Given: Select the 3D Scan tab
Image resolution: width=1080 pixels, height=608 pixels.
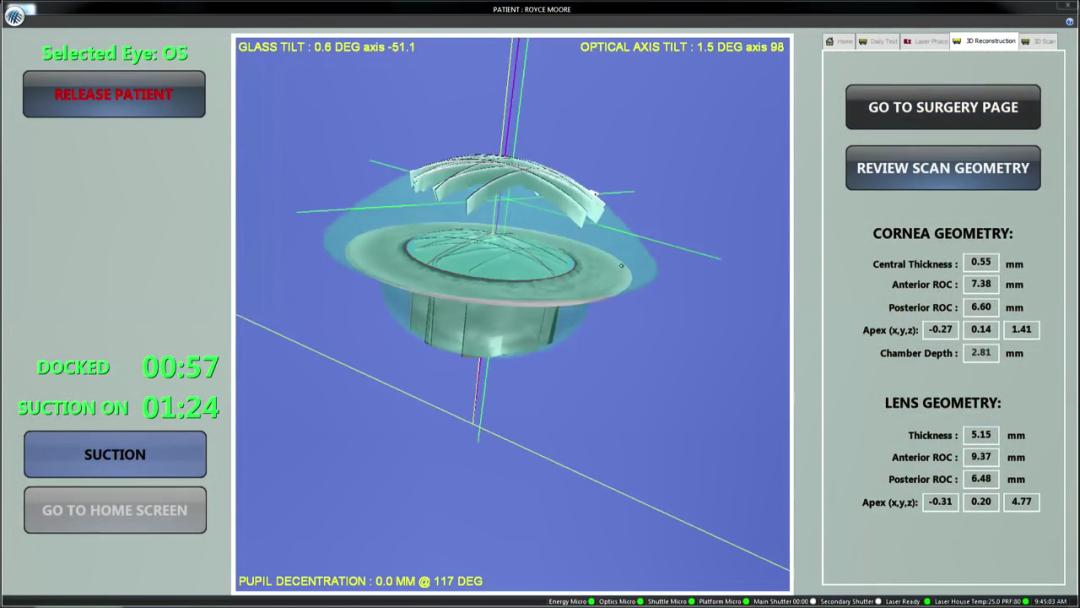Looking at the screenshot, I should [x=1038, y=41].
